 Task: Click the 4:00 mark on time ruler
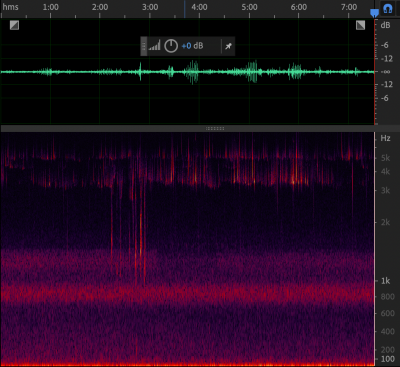(x=199, y=7)
